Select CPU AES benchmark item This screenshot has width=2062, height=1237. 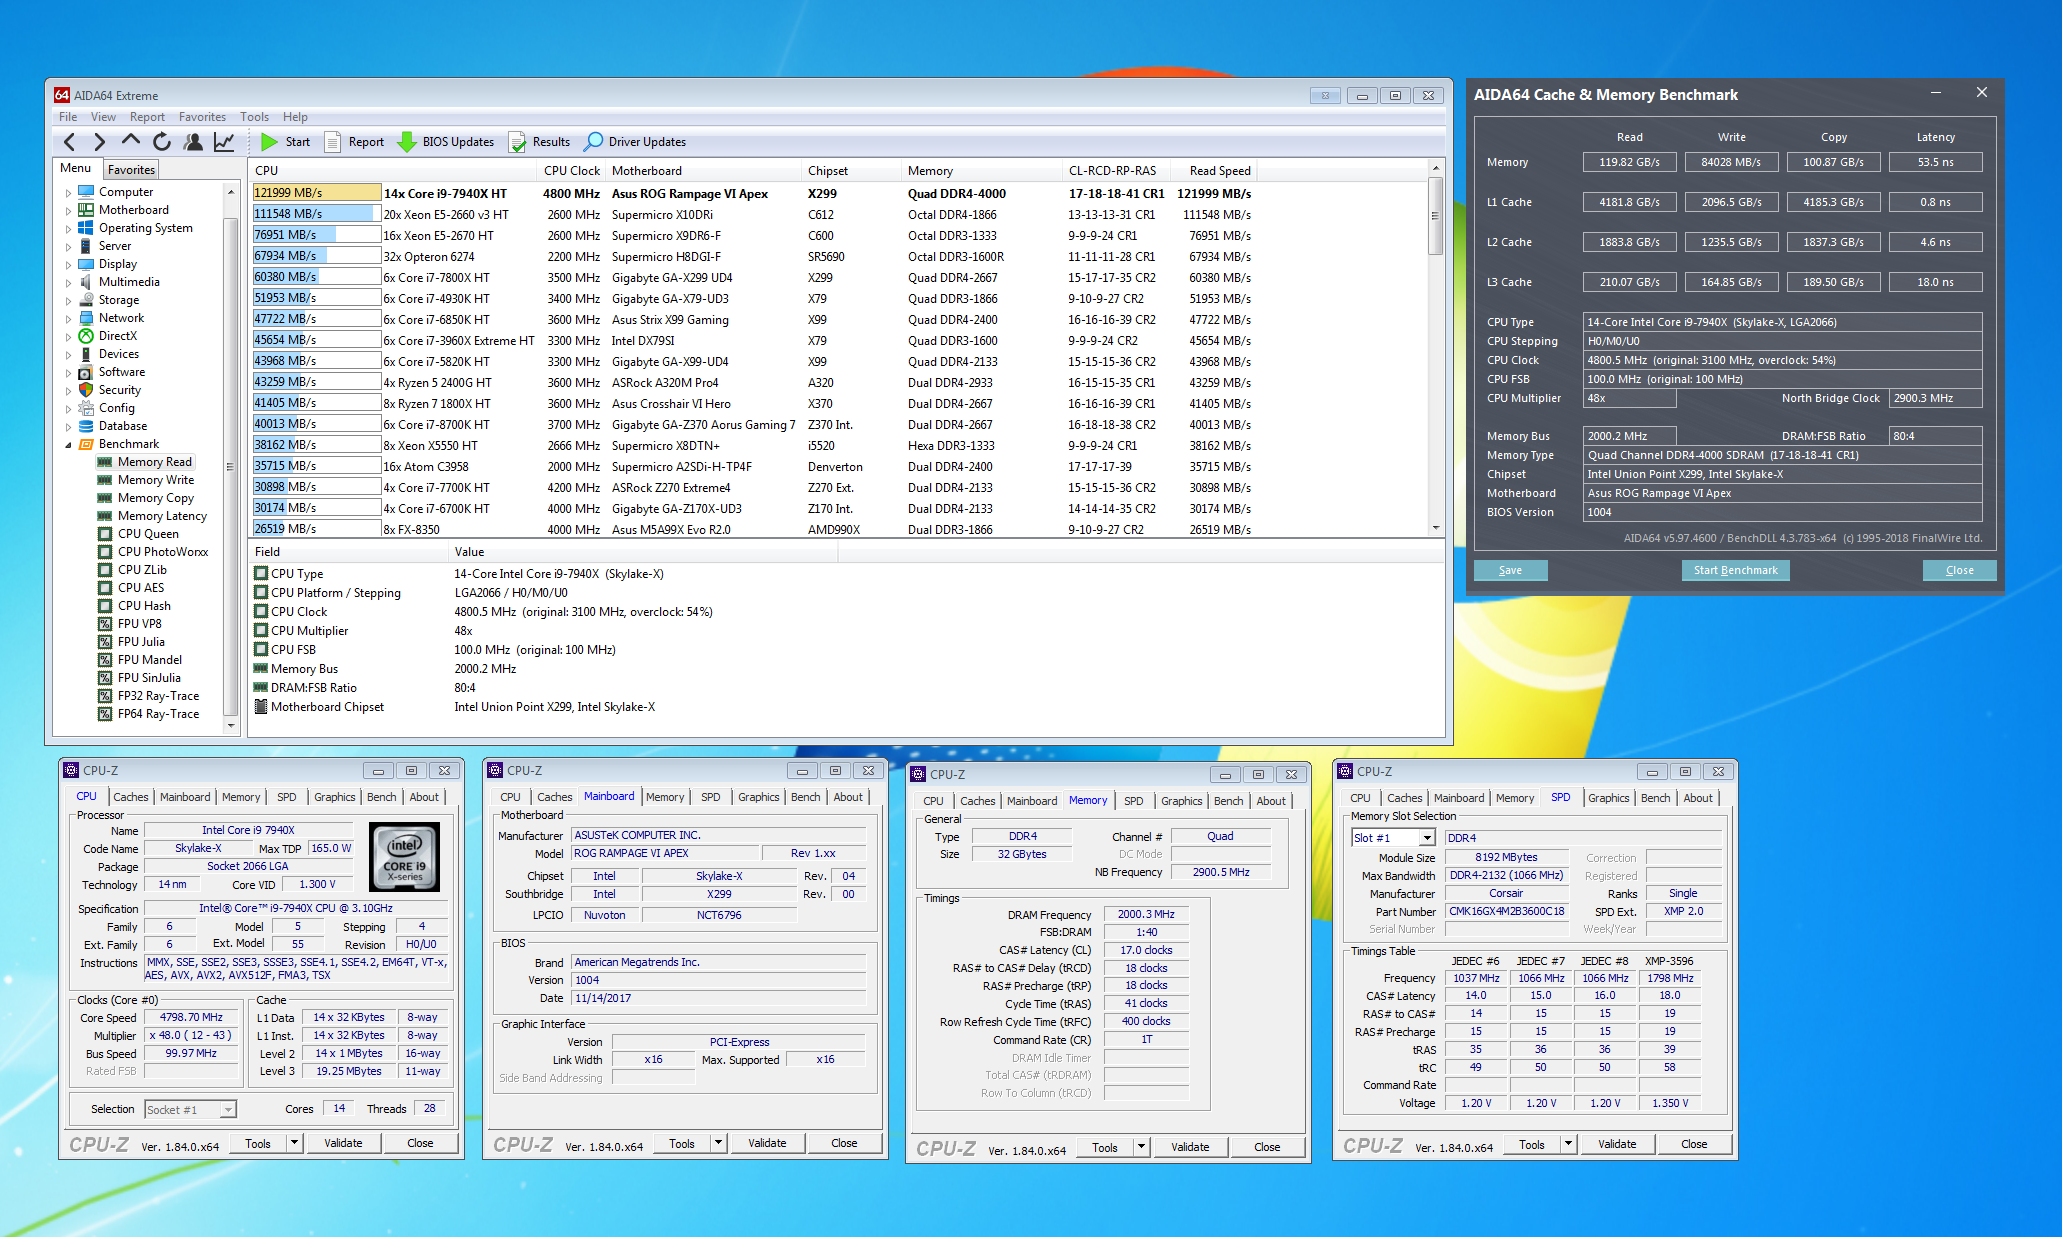140,588
